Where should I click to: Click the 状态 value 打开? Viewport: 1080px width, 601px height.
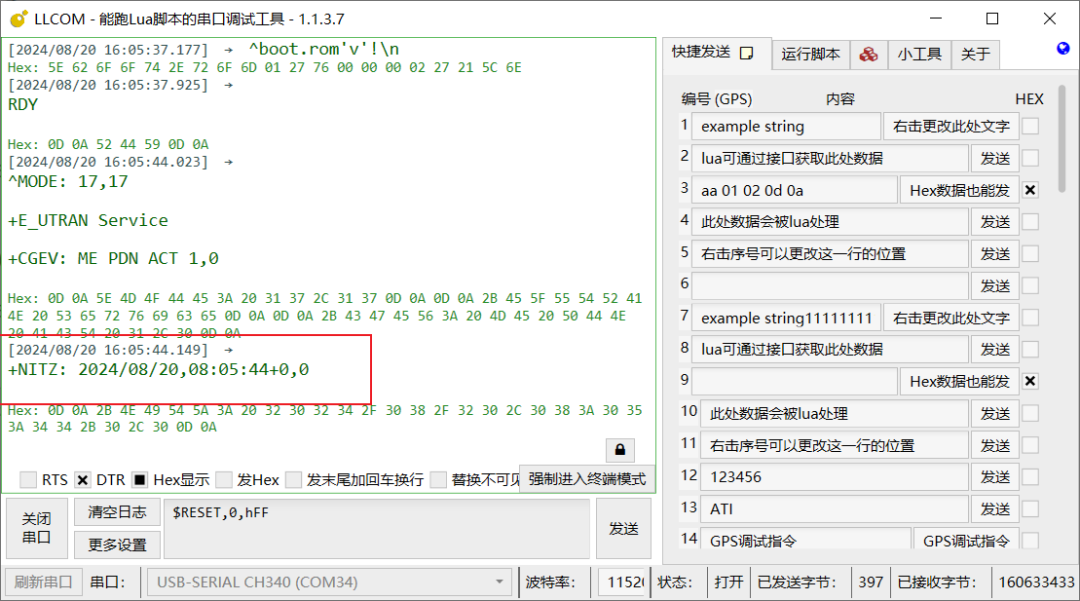[729, 582]
